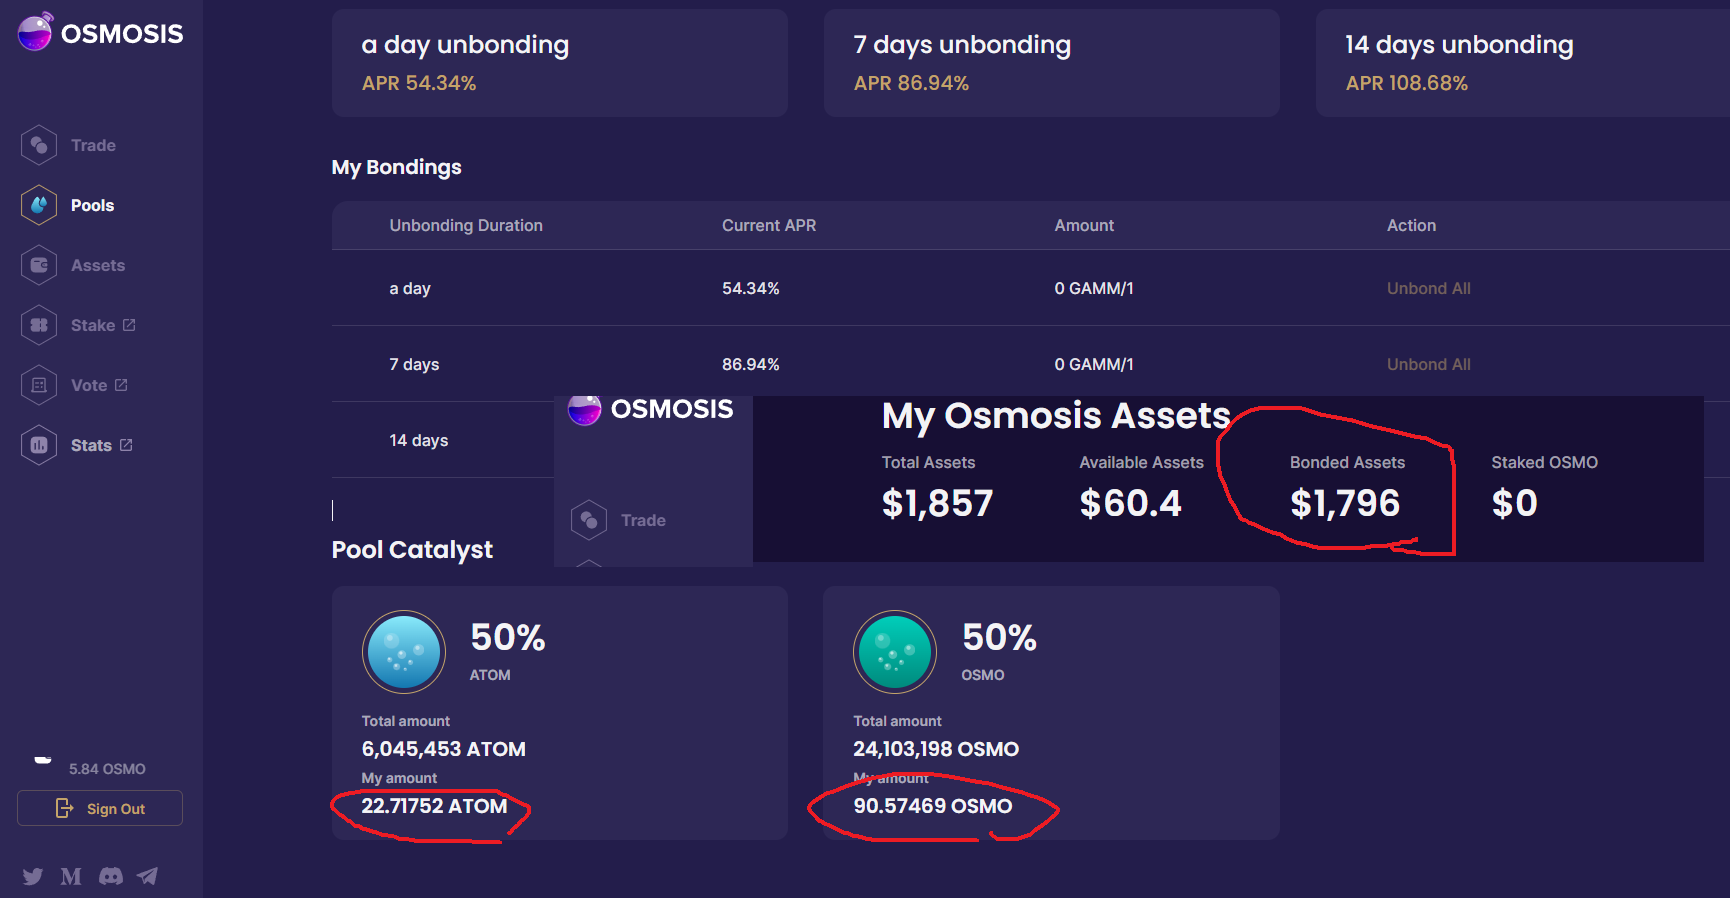Unbond All for a day bonding

tap(1428, 288)
